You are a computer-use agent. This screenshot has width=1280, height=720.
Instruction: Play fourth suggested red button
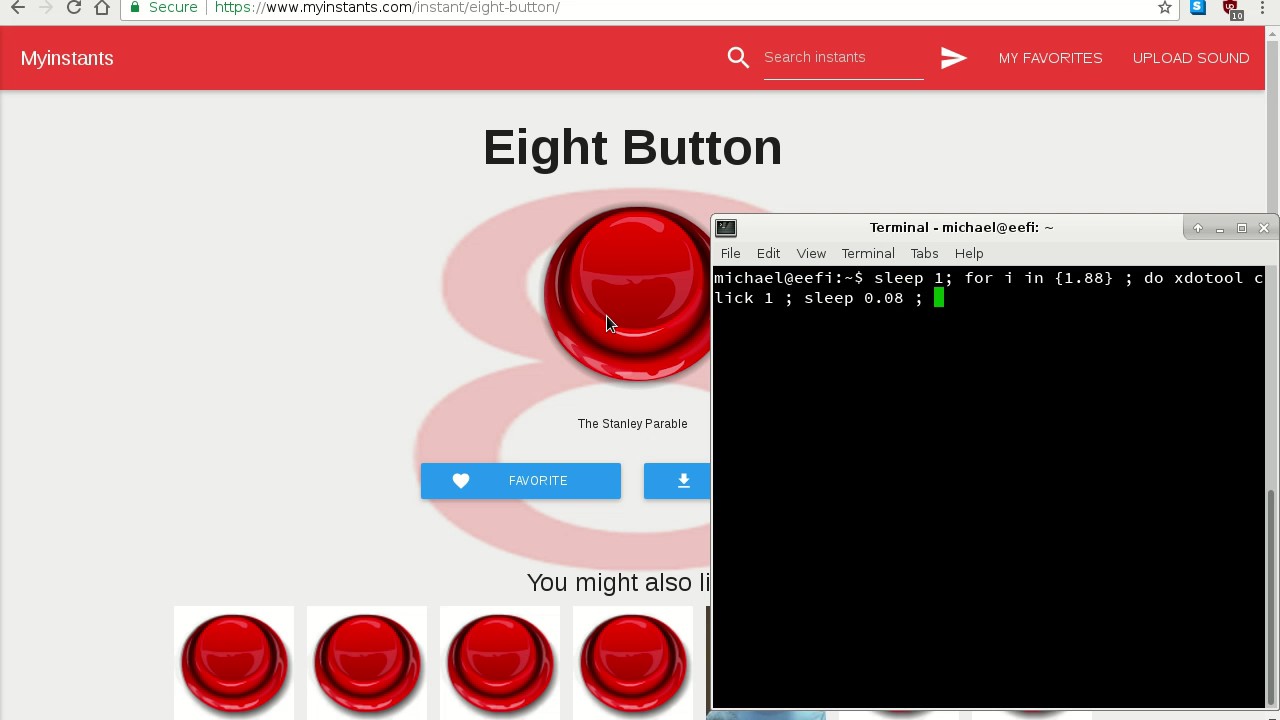[633, 663]
